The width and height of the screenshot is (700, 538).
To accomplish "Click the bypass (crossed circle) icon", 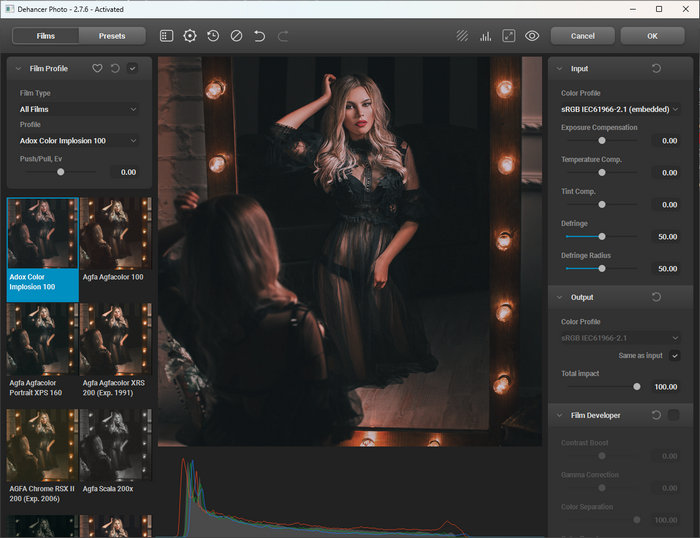I will (x=236, y=36).
